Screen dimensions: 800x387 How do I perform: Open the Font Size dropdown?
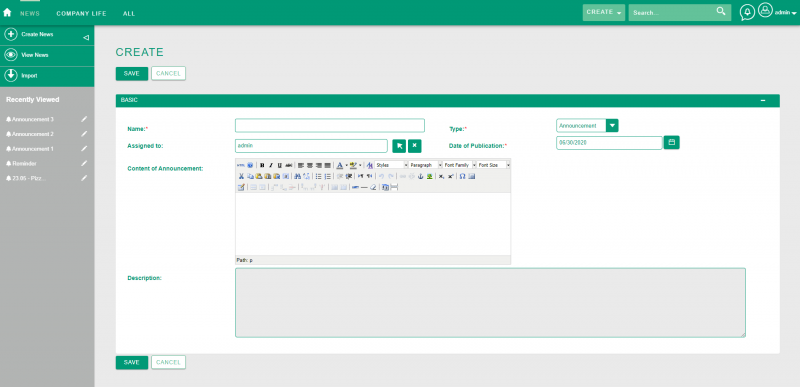coord(494,165)
